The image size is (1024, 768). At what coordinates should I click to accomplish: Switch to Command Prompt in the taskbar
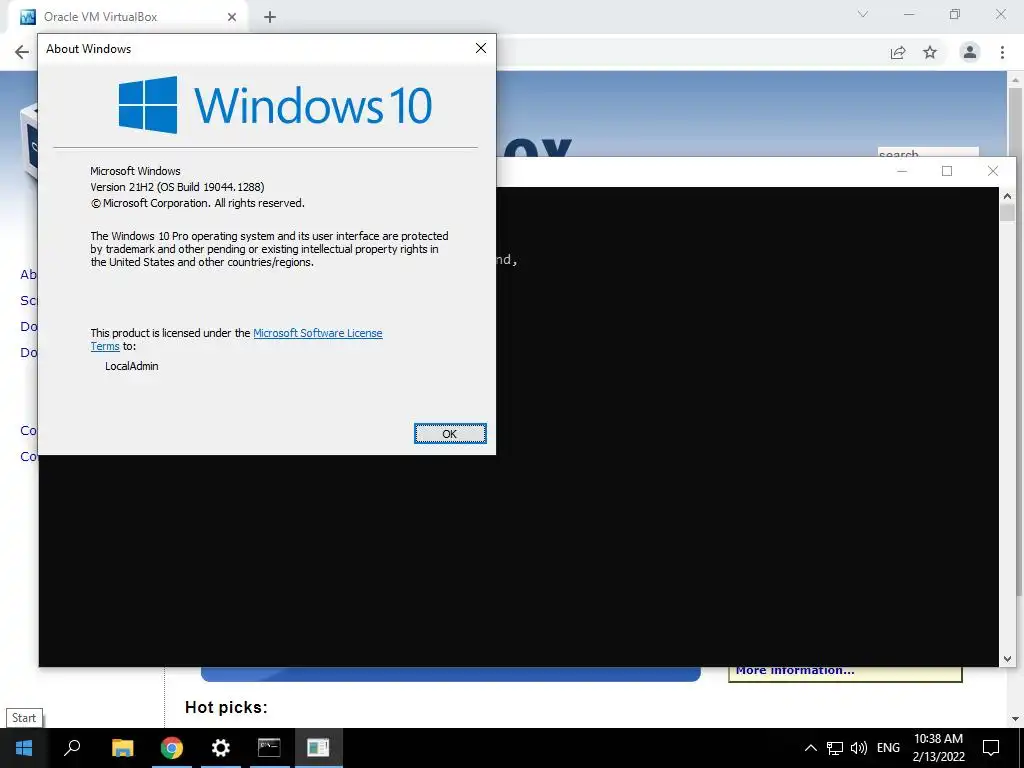pyautogui.click(x=269, y=748)
